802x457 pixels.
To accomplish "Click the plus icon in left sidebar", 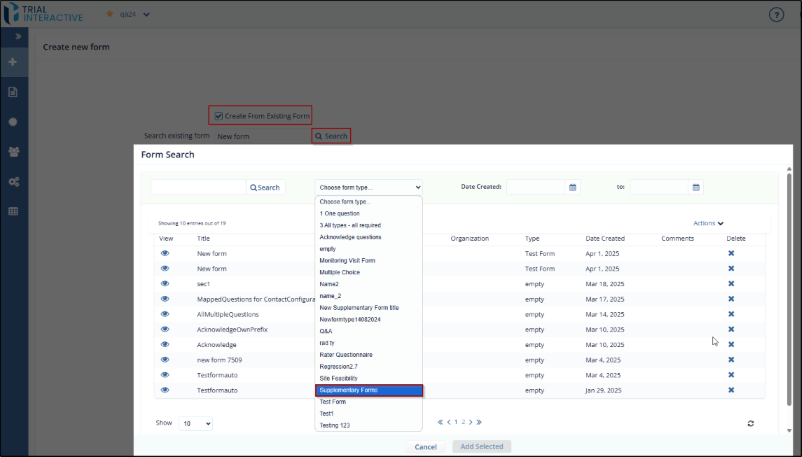I will [x=13, y=62].
